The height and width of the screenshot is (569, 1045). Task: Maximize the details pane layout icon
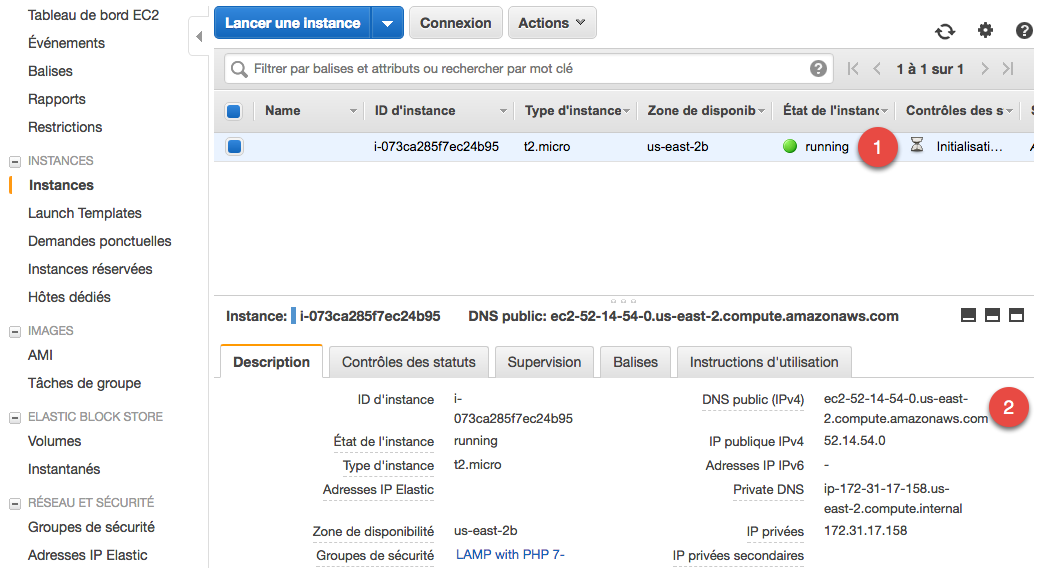1016,316
